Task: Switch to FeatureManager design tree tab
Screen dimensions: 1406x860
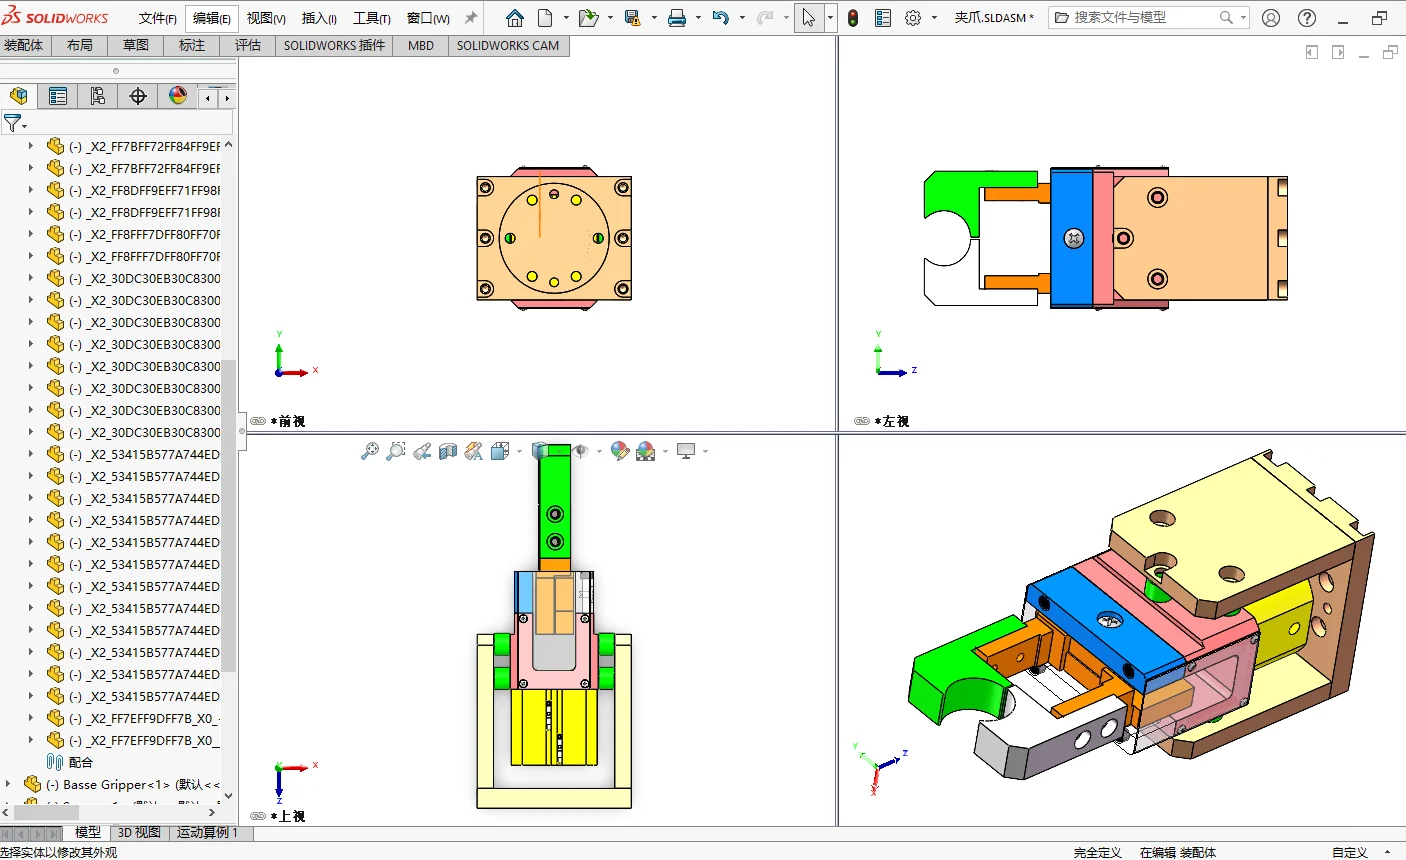Action: (x=19, y=96)
